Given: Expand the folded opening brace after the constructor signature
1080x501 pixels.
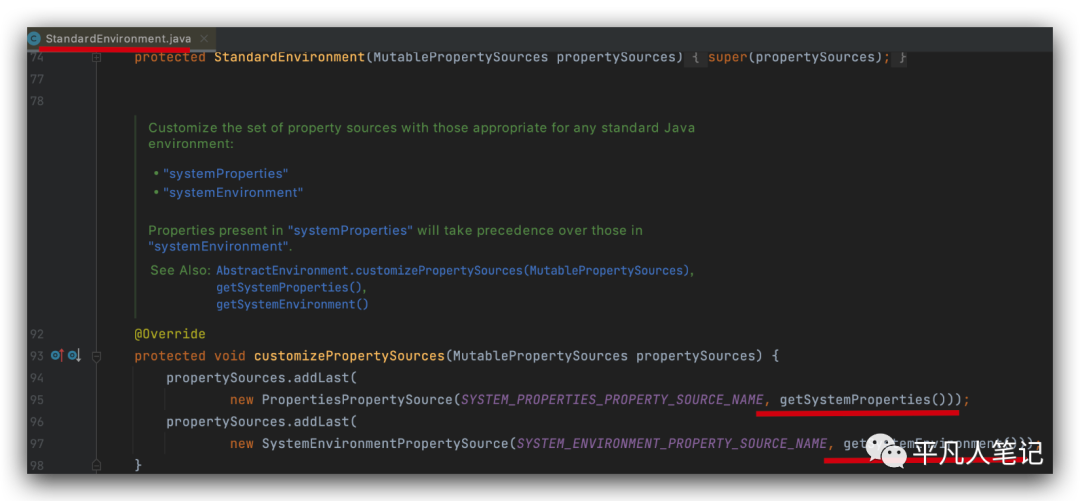Looking at the screenshot, I should 694,57.
